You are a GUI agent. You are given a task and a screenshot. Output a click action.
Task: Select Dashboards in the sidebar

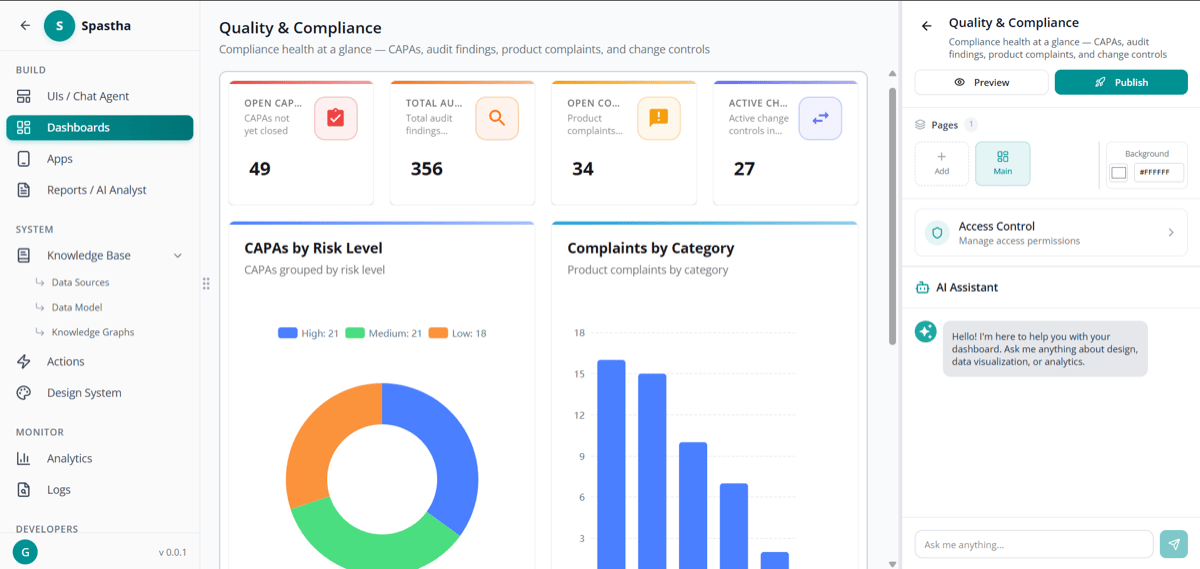pyautogui.click(x=99, y=127)
